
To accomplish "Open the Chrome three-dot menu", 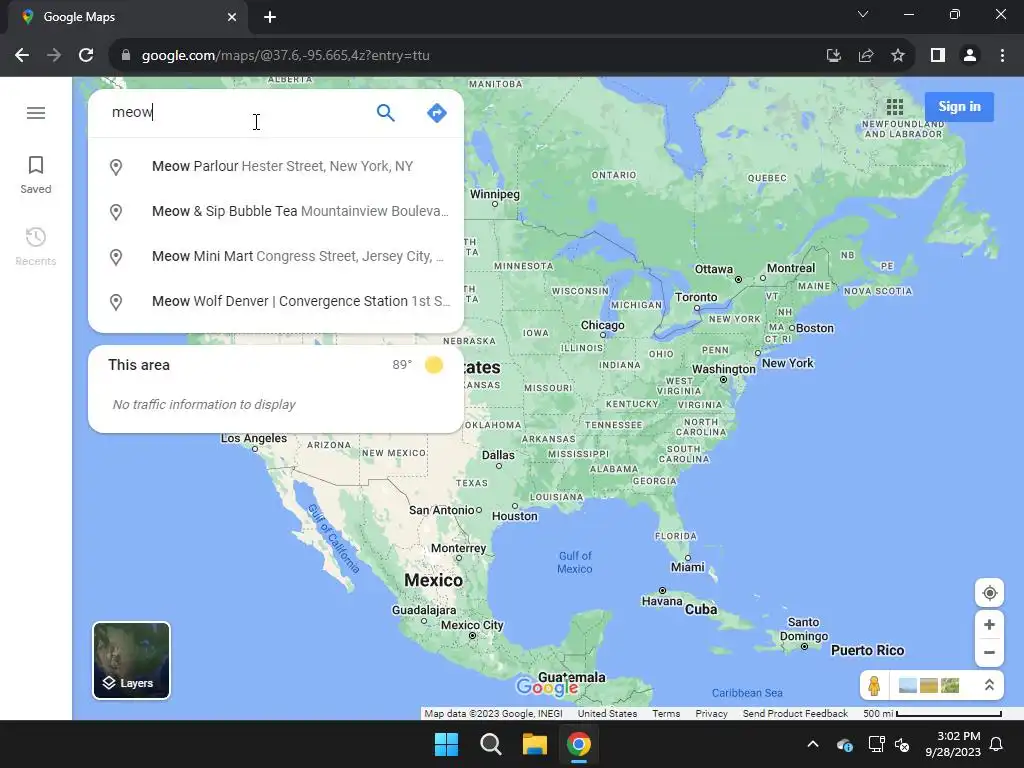I will 1002,56.
